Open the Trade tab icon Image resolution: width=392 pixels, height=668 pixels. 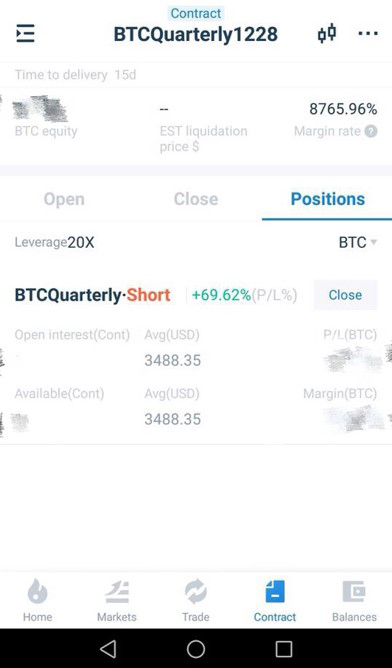[196, 592]
